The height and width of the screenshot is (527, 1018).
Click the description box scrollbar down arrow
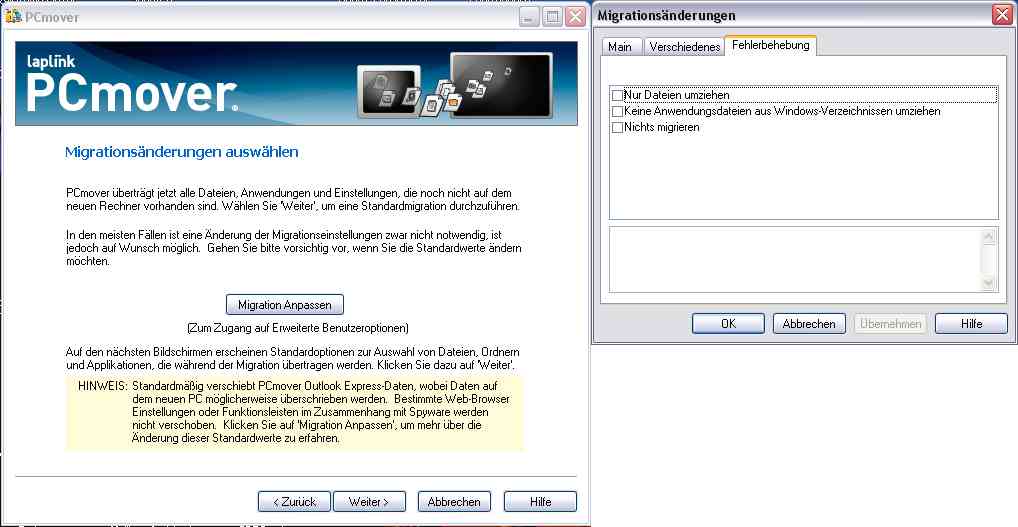coord(990,284)
